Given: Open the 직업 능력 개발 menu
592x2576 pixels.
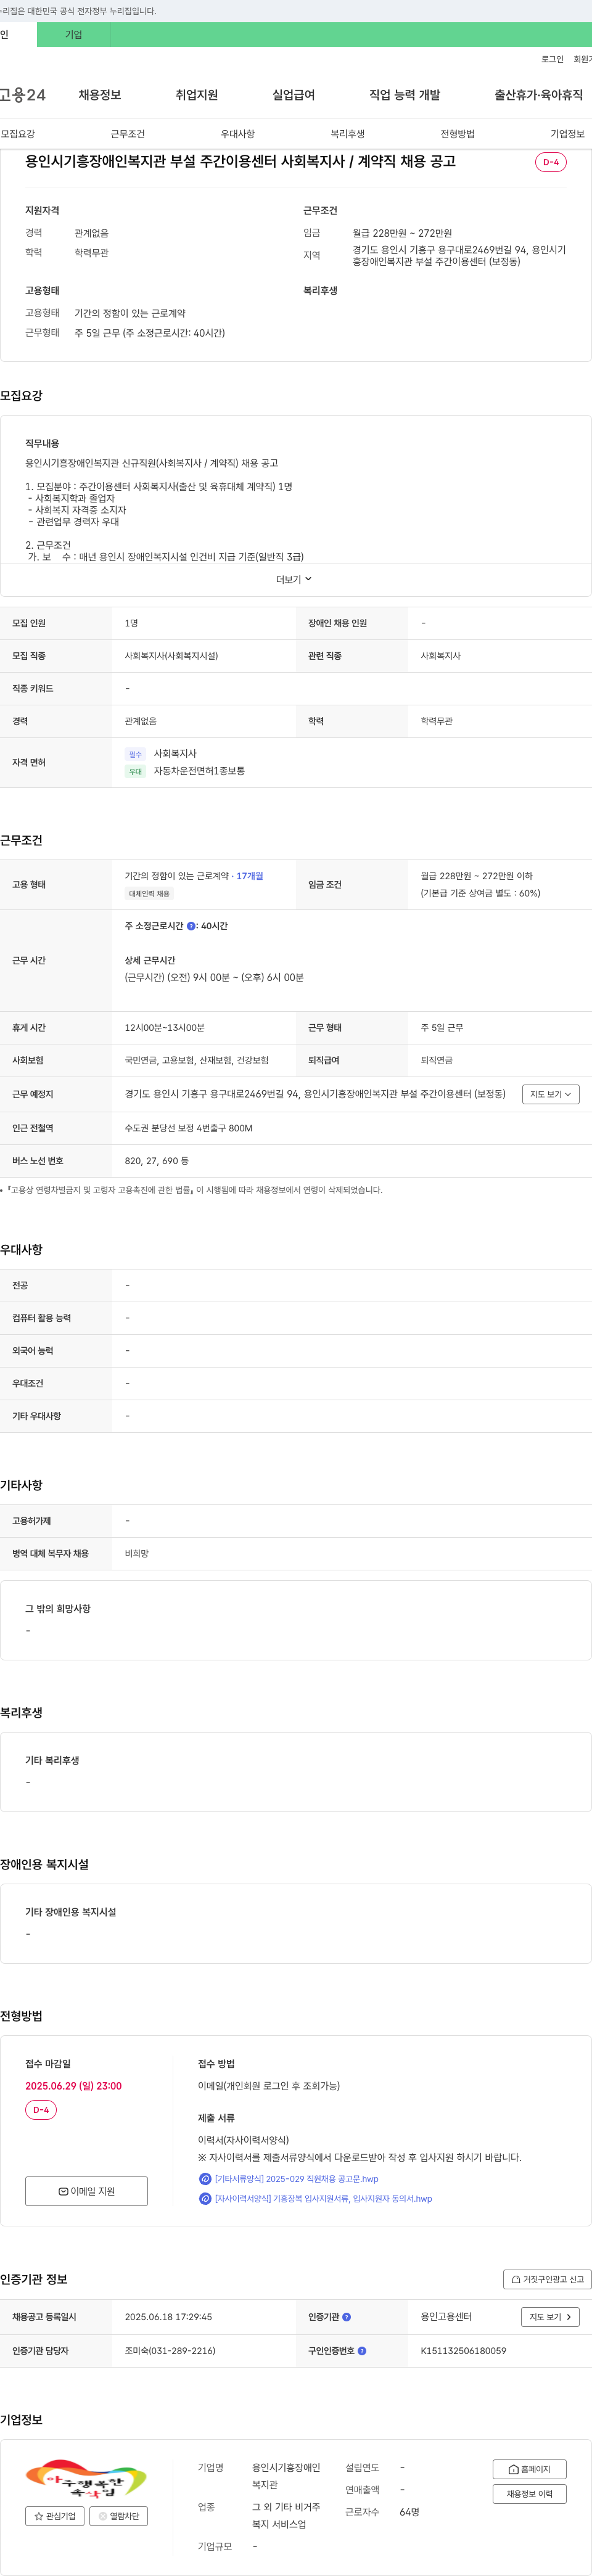Looking at the screenshot, I should (404, 95).
